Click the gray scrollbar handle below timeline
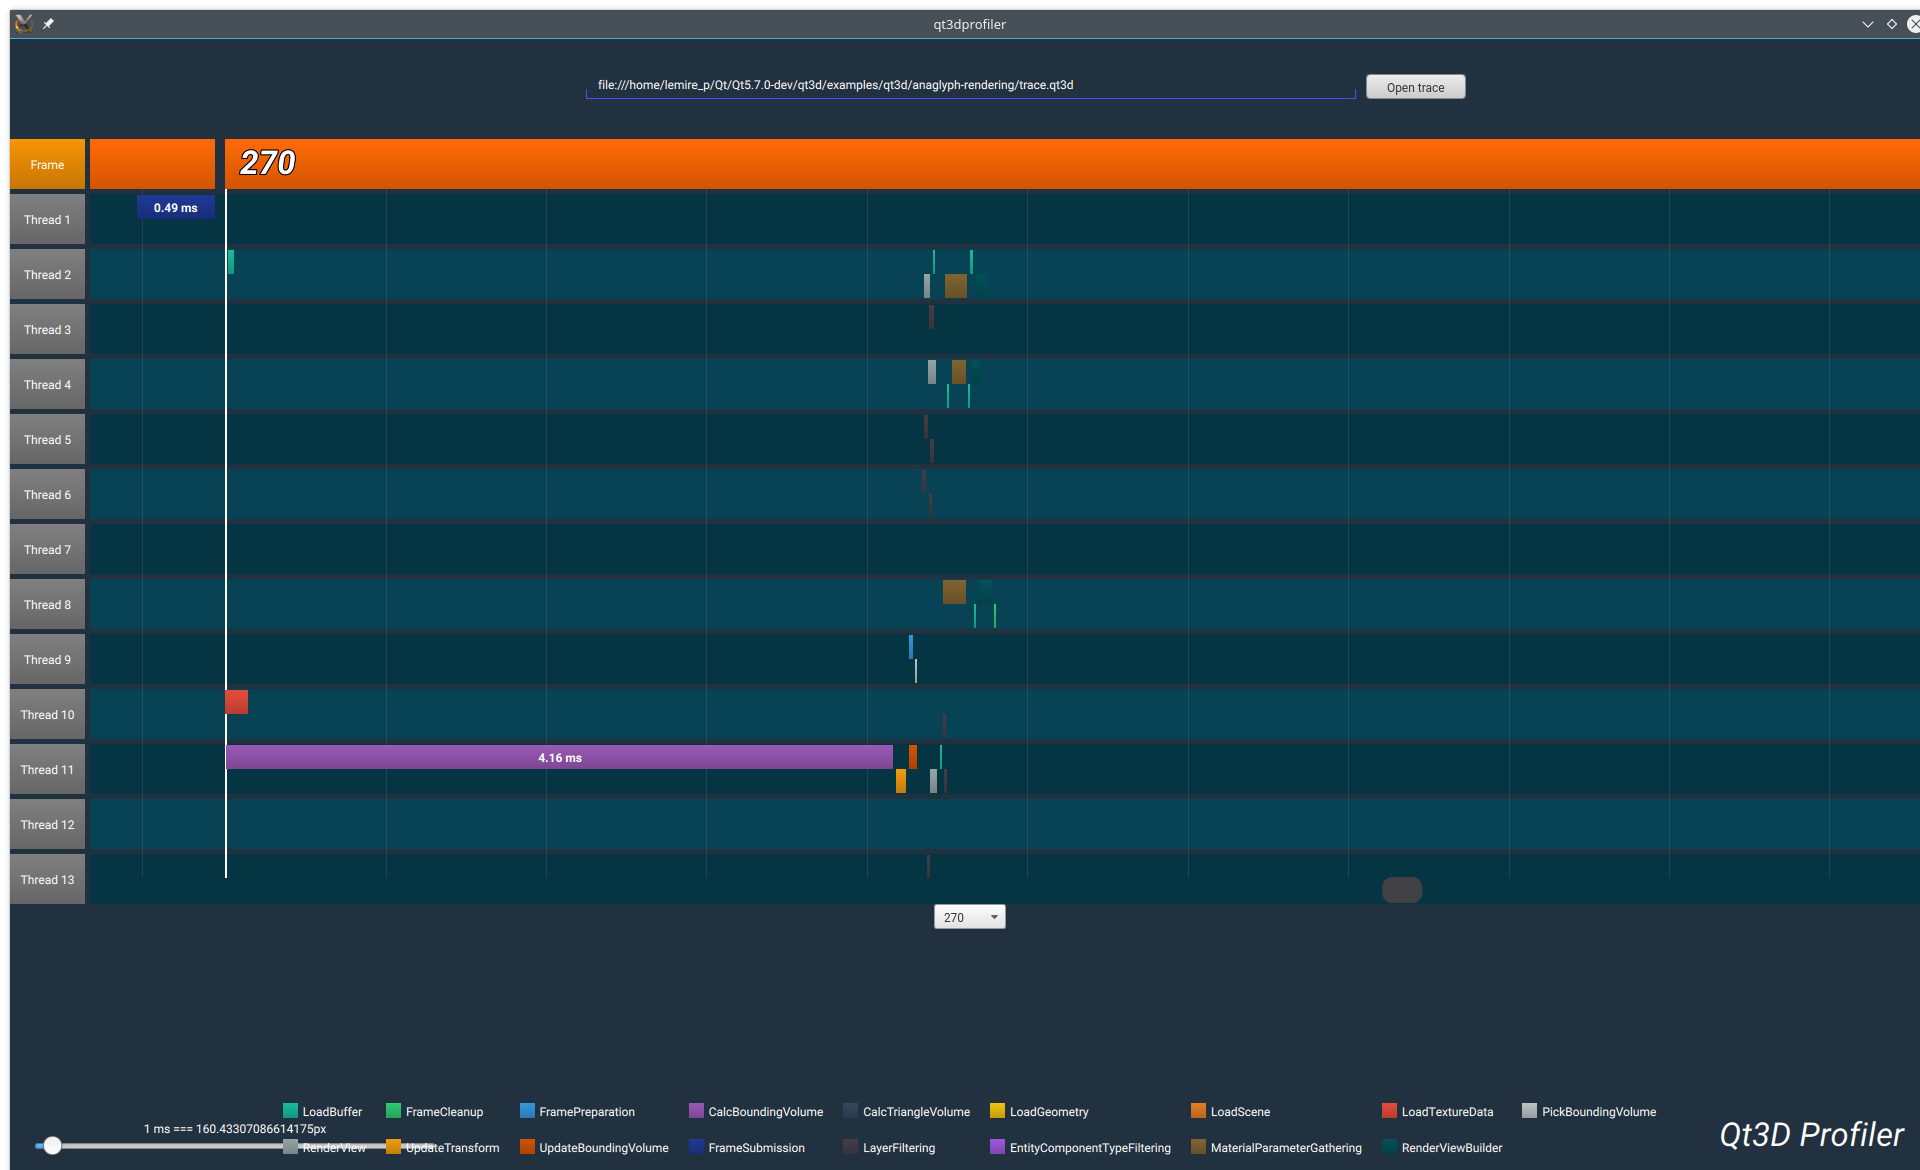 click(1402, 890)
